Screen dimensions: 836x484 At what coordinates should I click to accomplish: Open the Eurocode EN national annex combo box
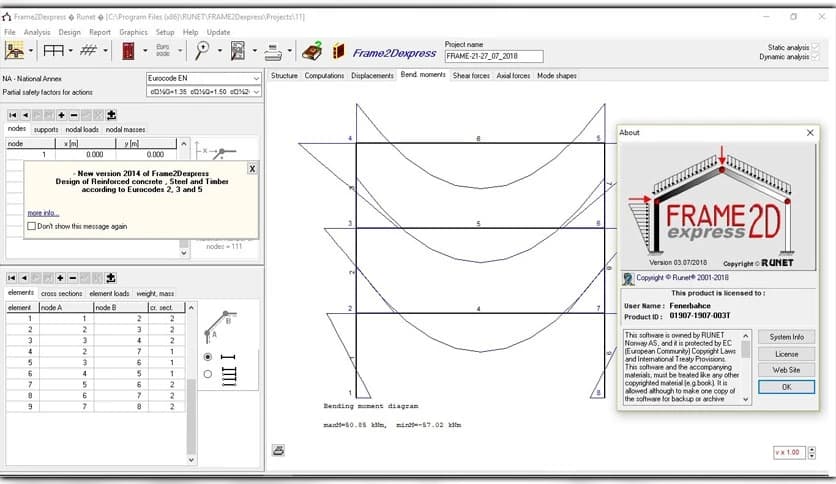[x=204, y=78]
